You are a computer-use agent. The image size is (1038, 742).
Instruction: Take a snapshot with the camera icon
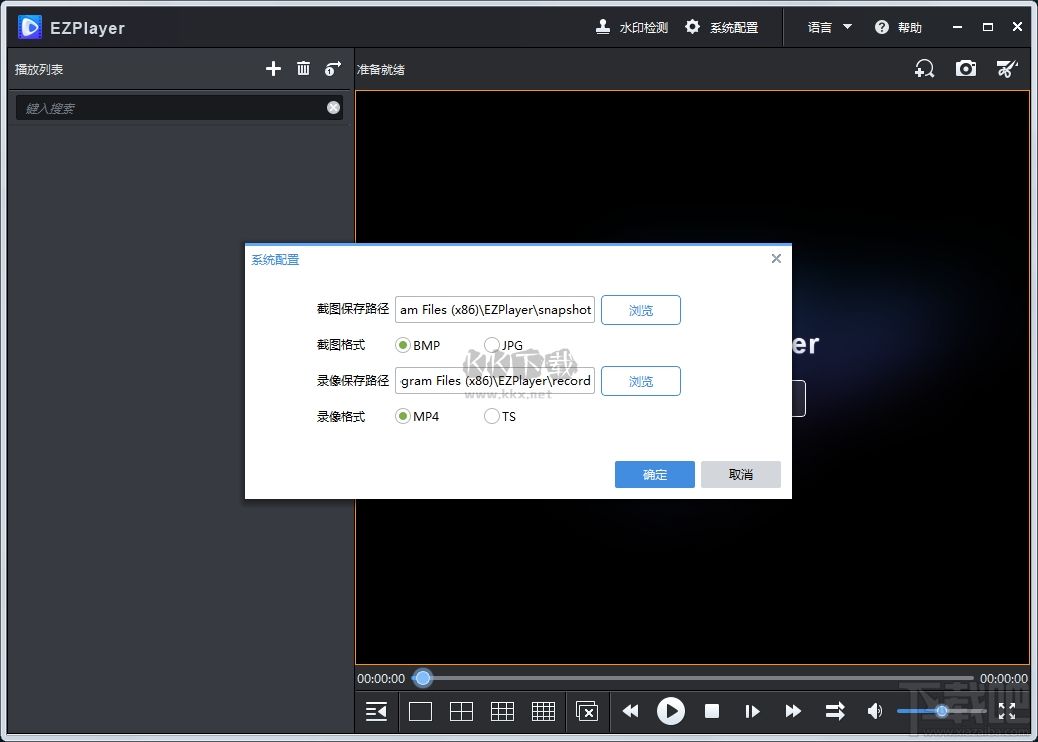966,68
